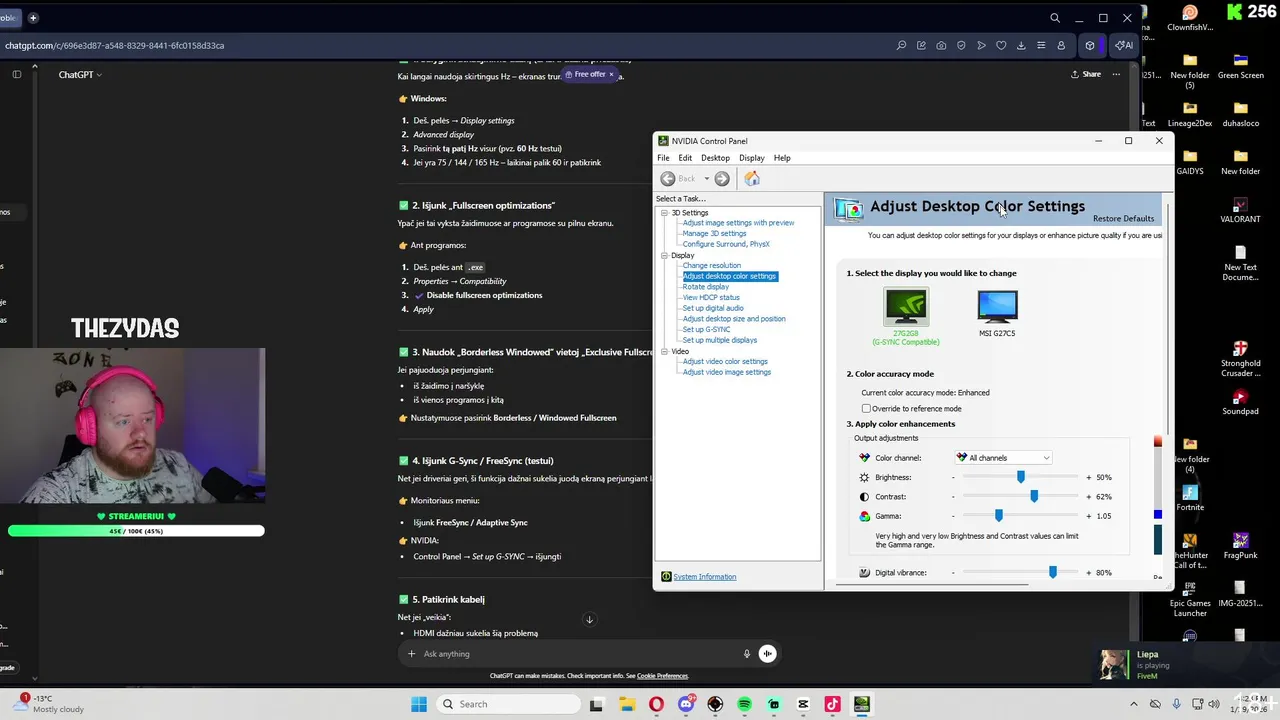Click the Brightness slider handle

[1021, 477]
